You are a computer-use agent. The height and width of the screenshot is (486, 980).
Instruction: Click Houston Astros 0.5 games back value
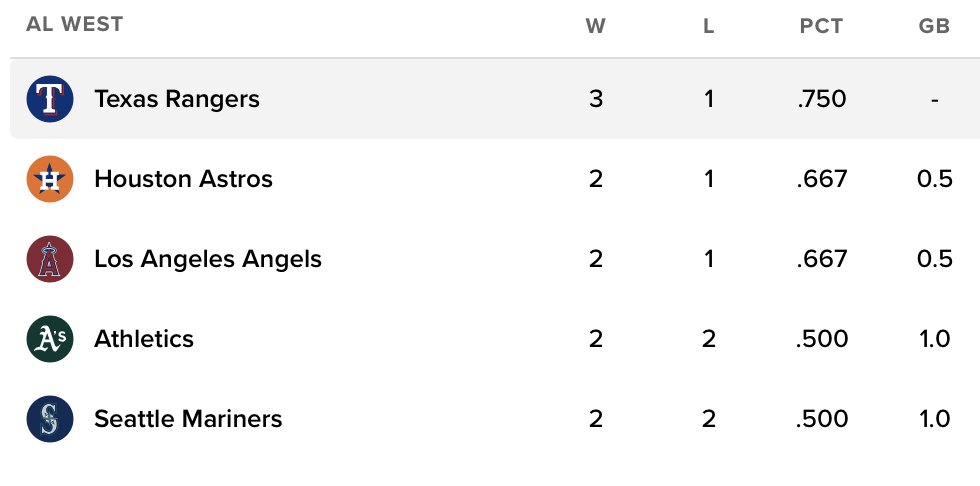click(x=934, y=179)
